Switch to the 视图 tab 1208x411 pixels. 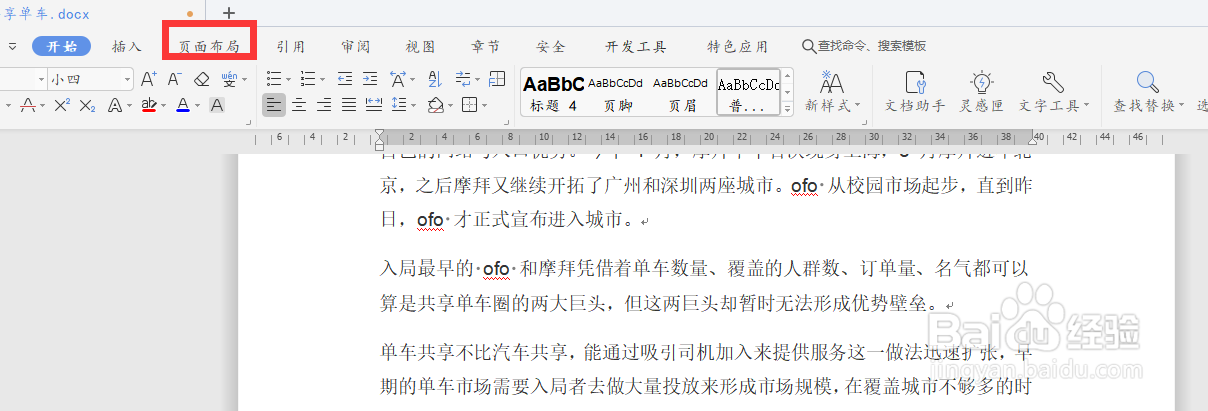point(421,46)
